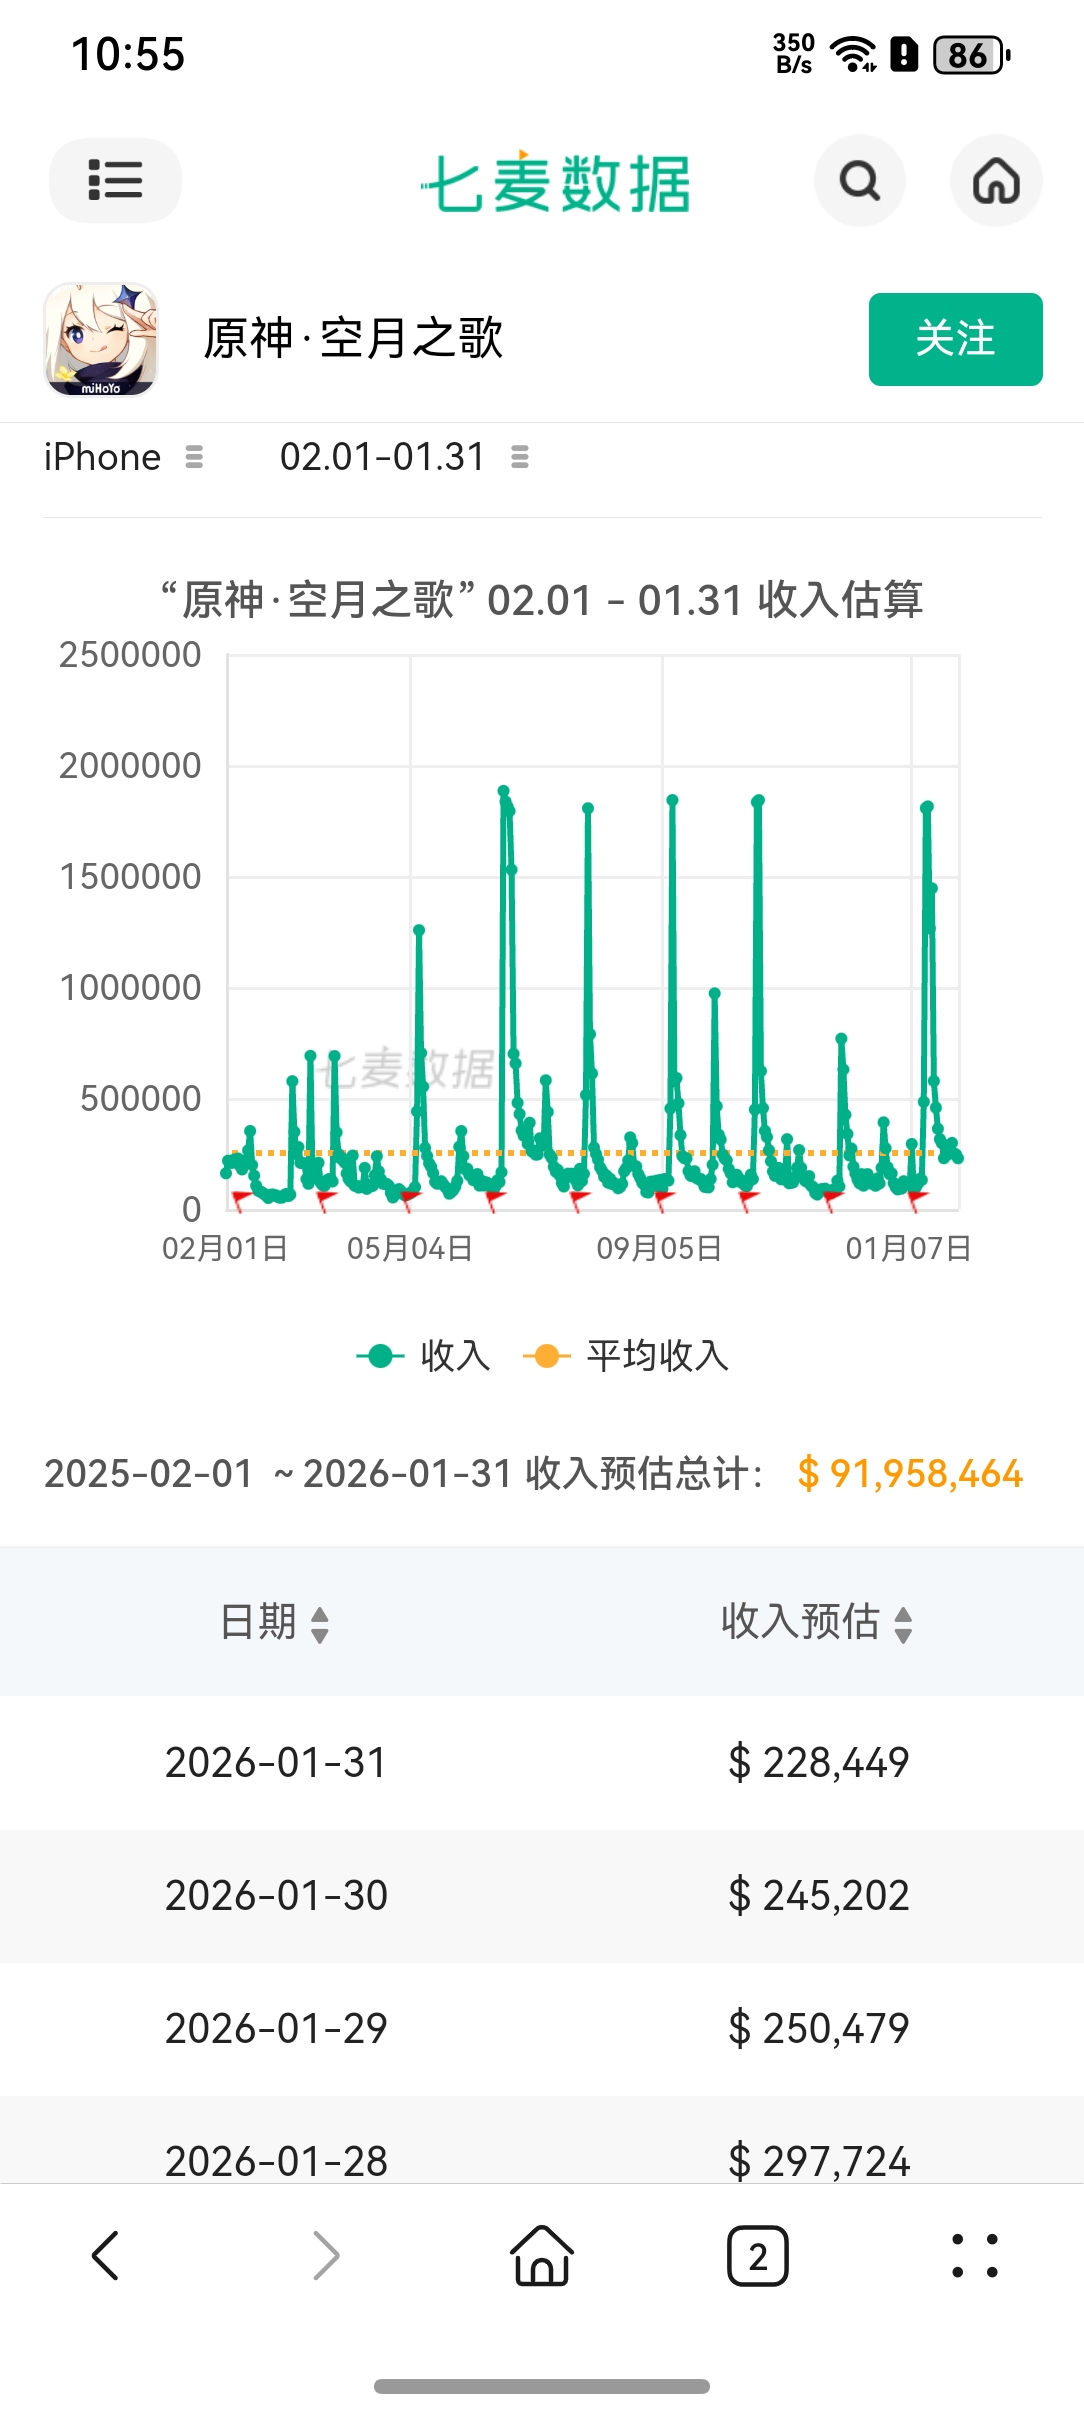The image size is (1084, 2412).
Task: Open the browser tabs switcher
Action: coord(757,2256)
